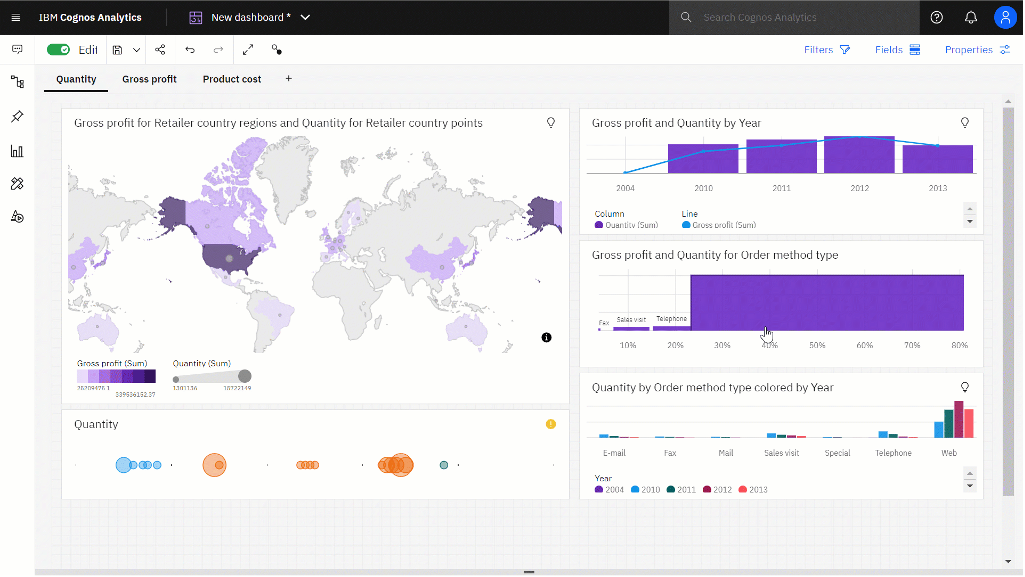Open the main navigation hamburger menu
The image size is (1025, 577).
coord(15,17)
